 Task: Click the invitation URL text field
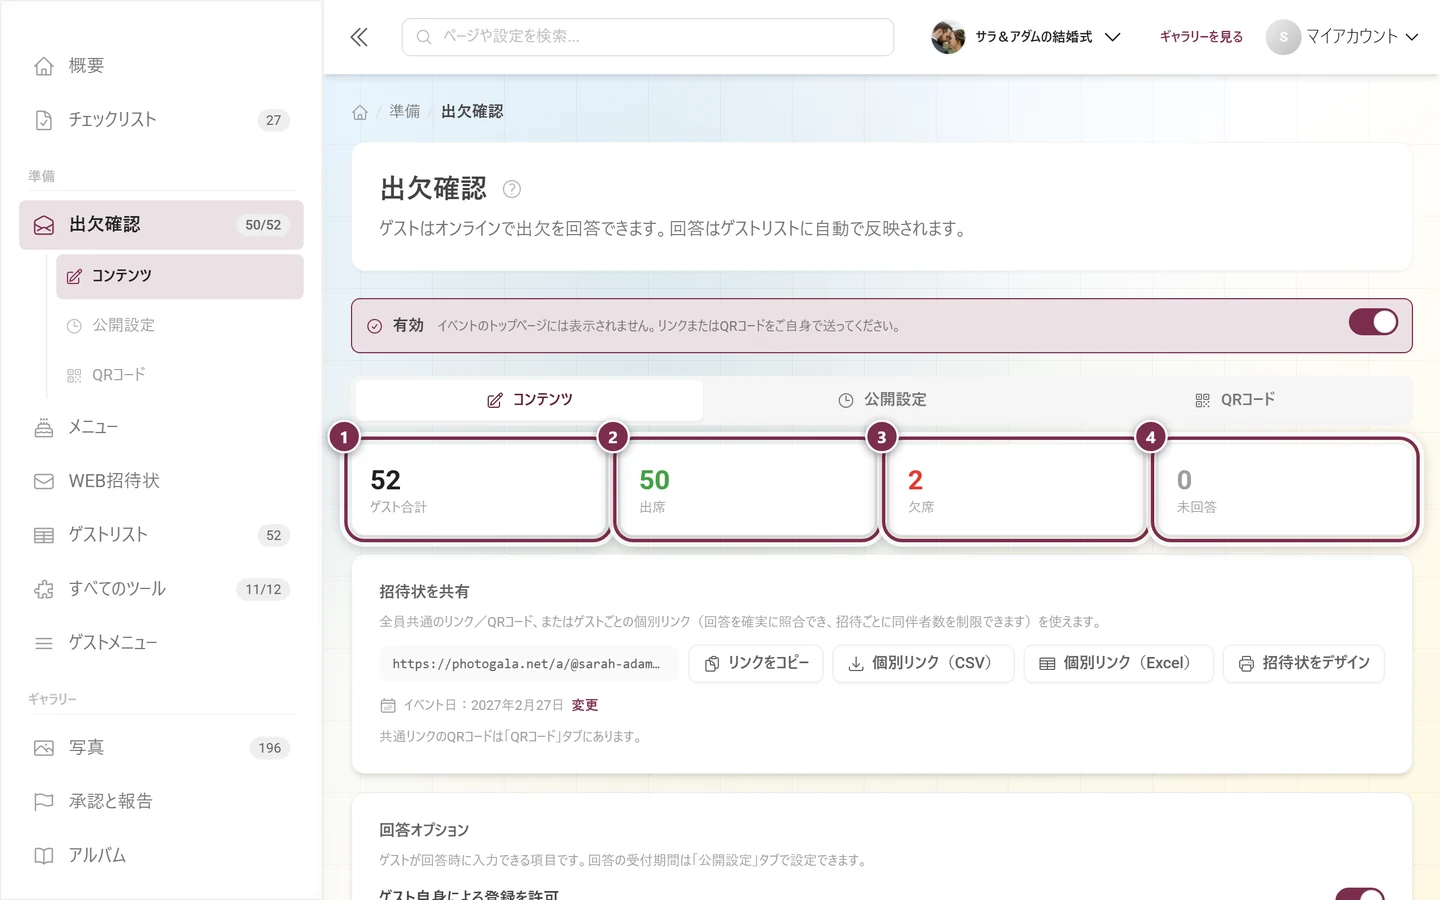529,664
